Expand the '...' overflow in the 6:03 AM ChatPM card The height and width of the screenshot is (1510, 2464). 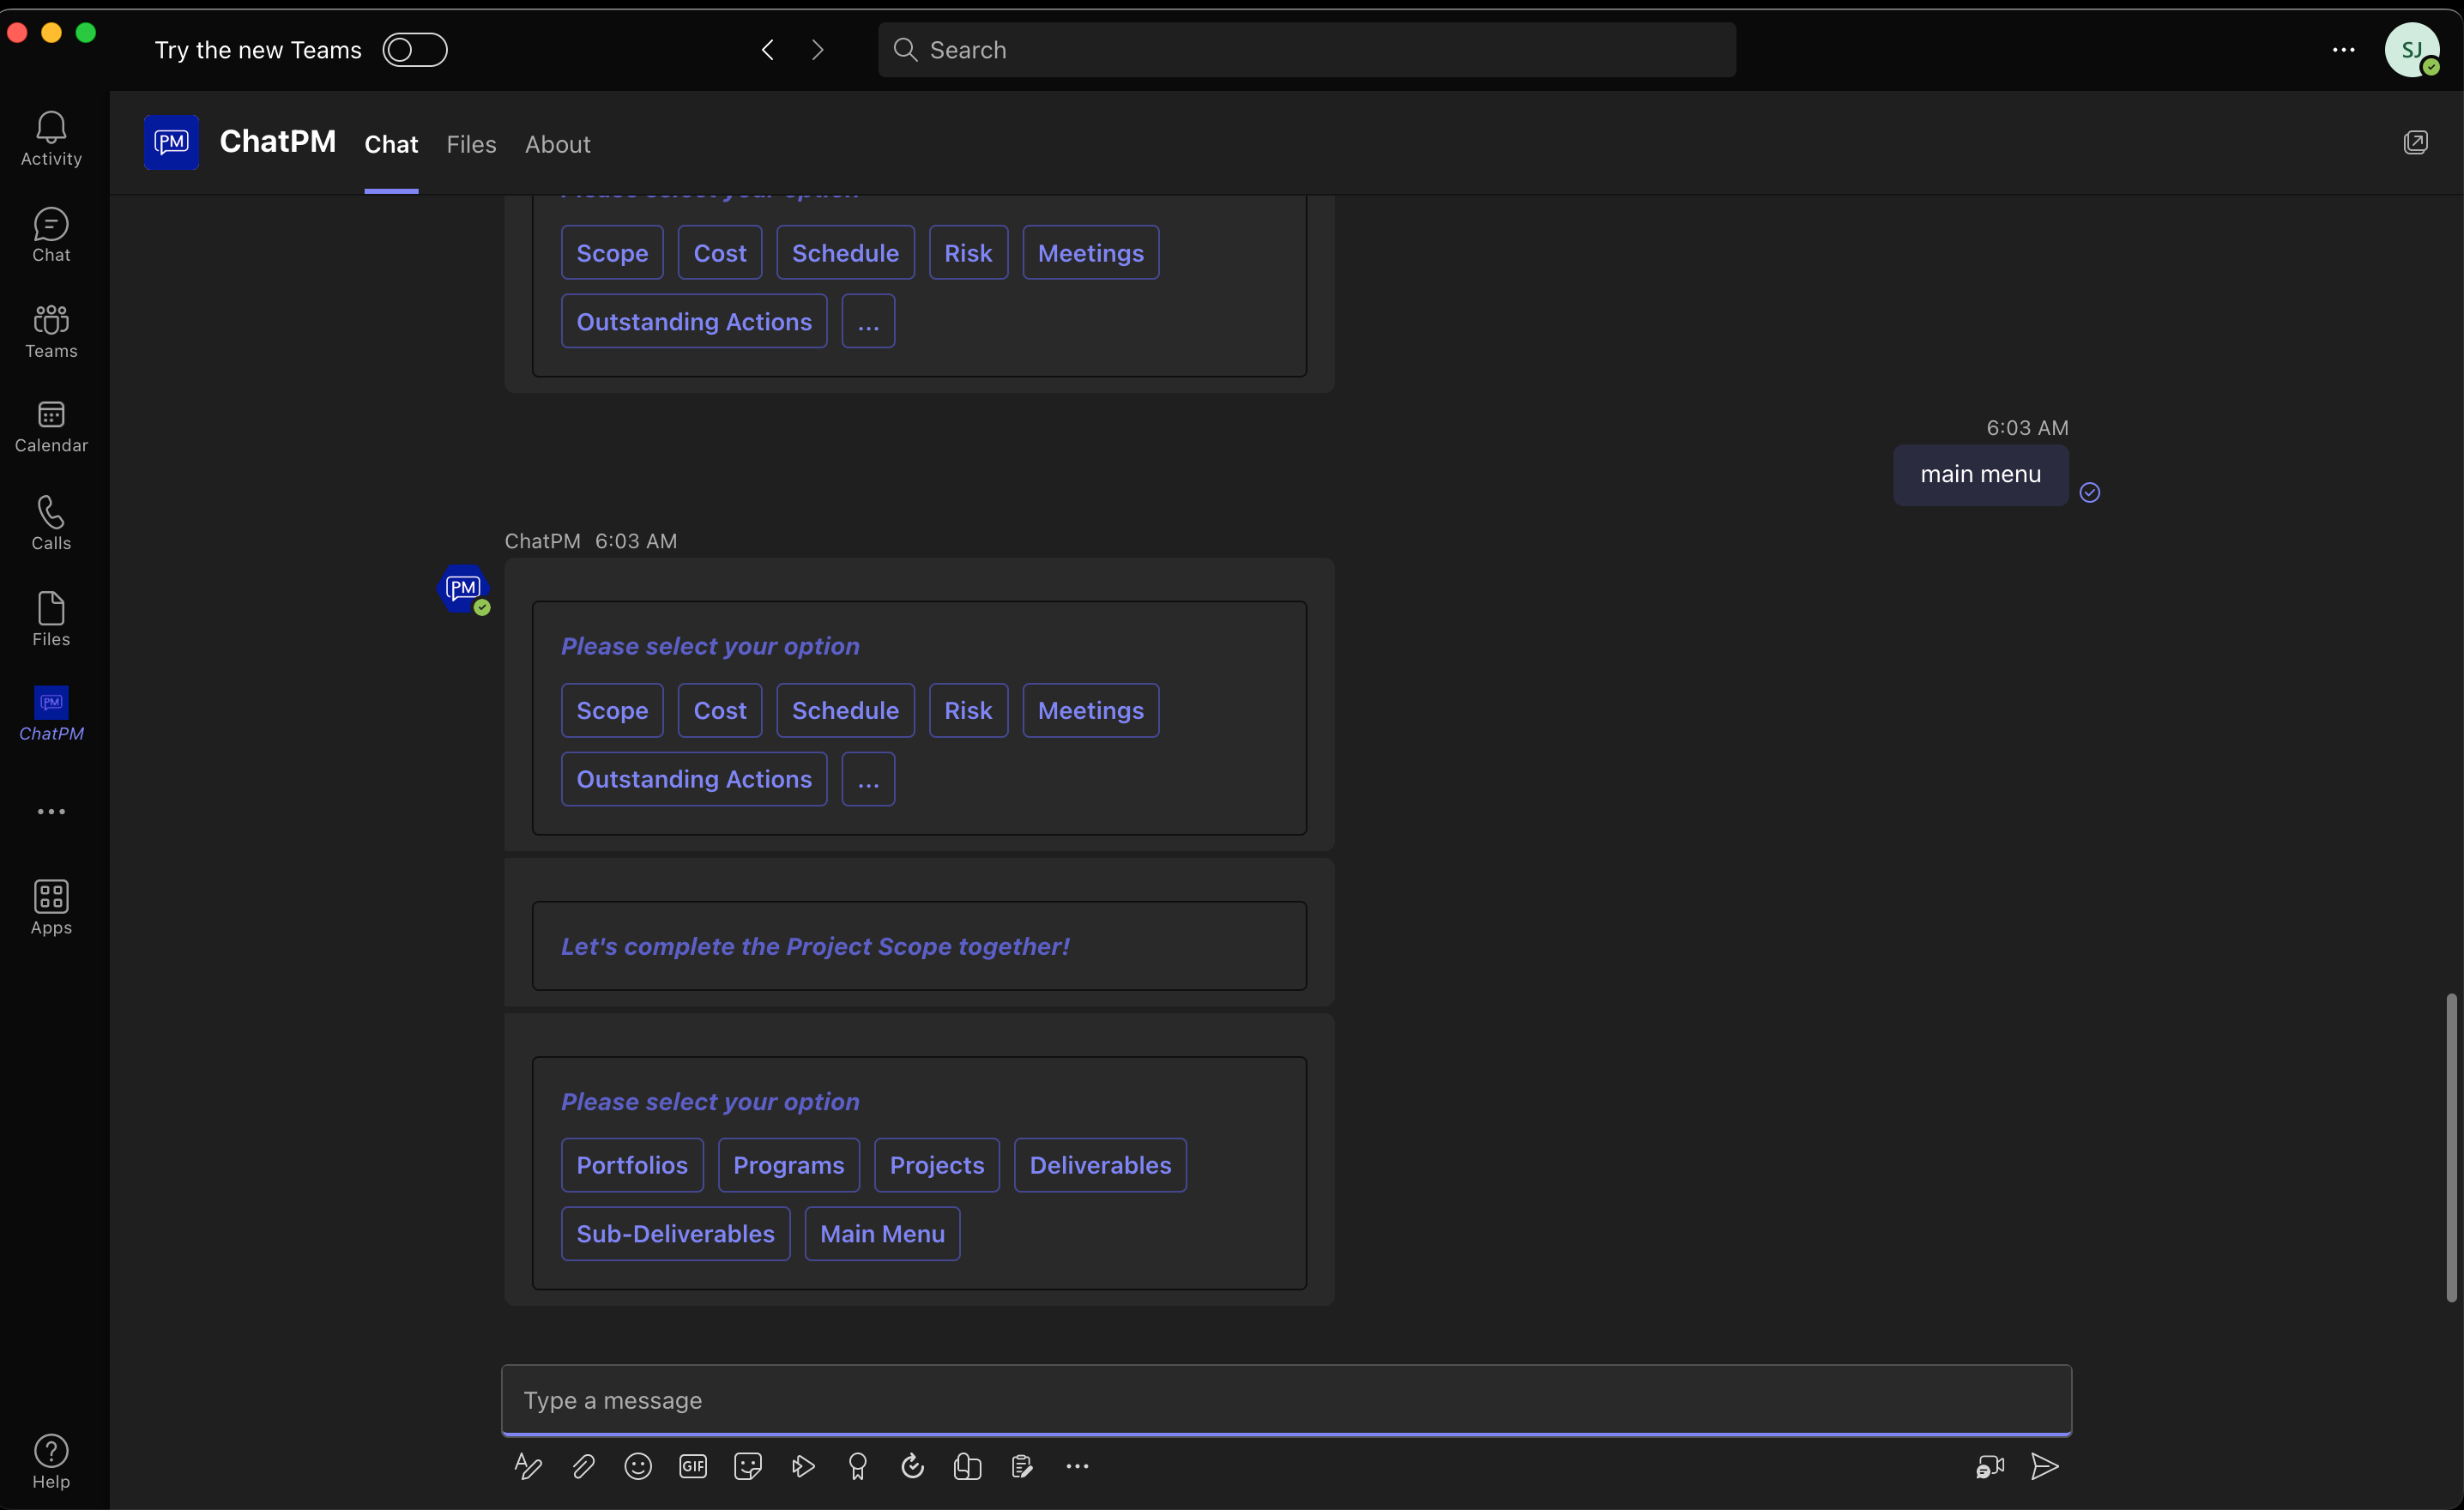[x=868, y=778]
